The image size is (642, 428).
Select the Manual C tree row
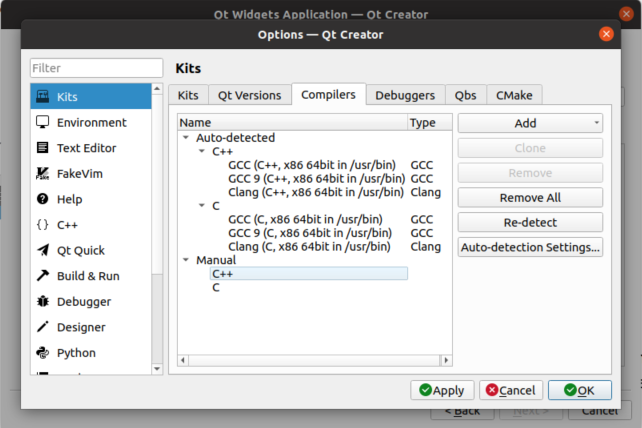tap(309, 287)
